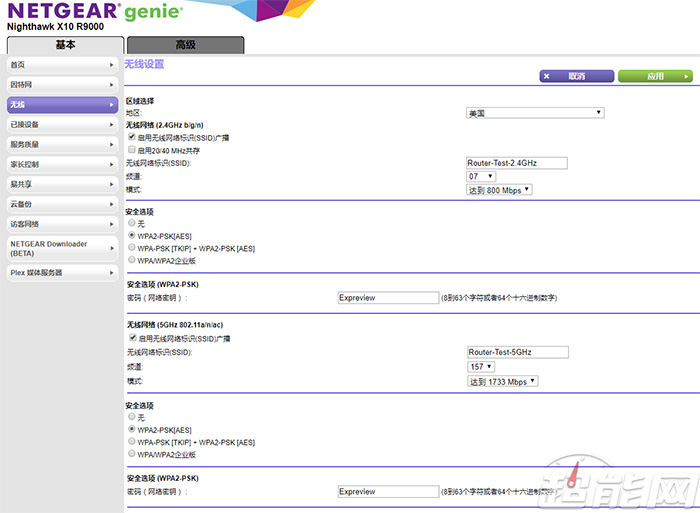
Task: Toggle 2.4GHz SSID broadcast checkbox
Action: pos(132,137)
